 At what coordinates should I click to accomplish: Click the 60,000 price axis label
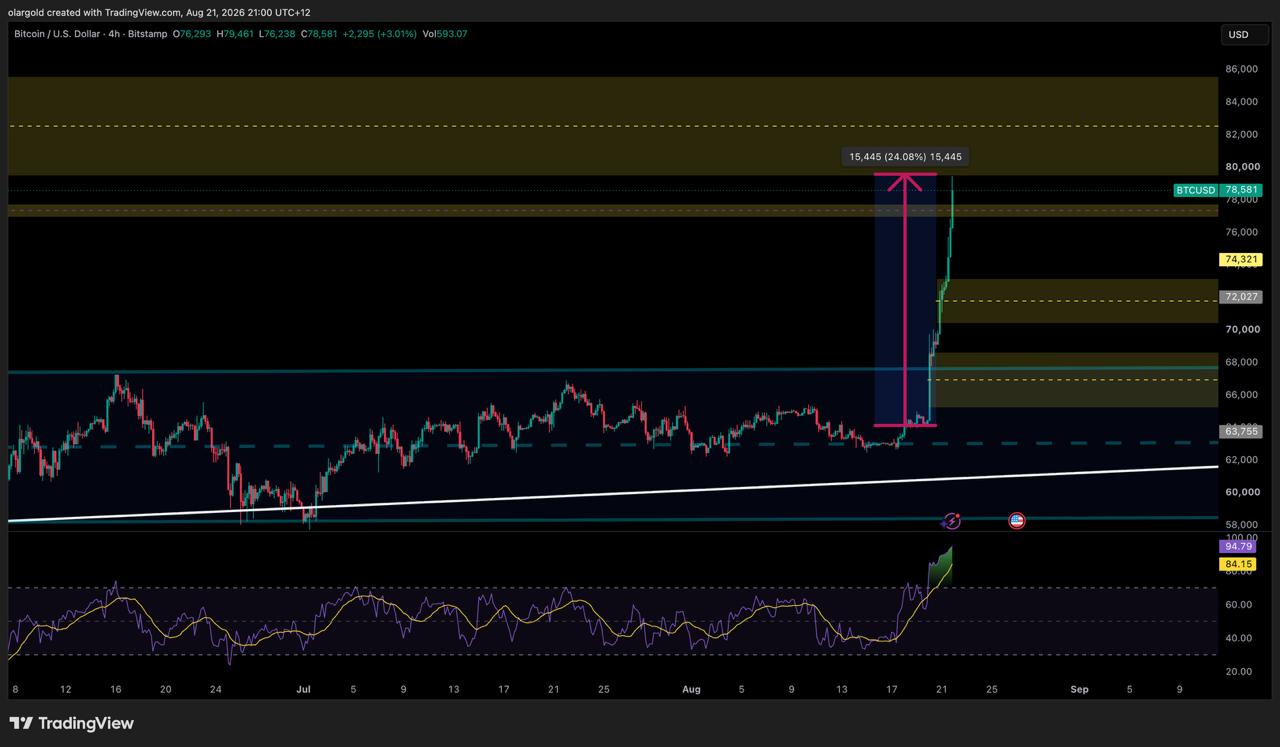[x=1241, y=492]
